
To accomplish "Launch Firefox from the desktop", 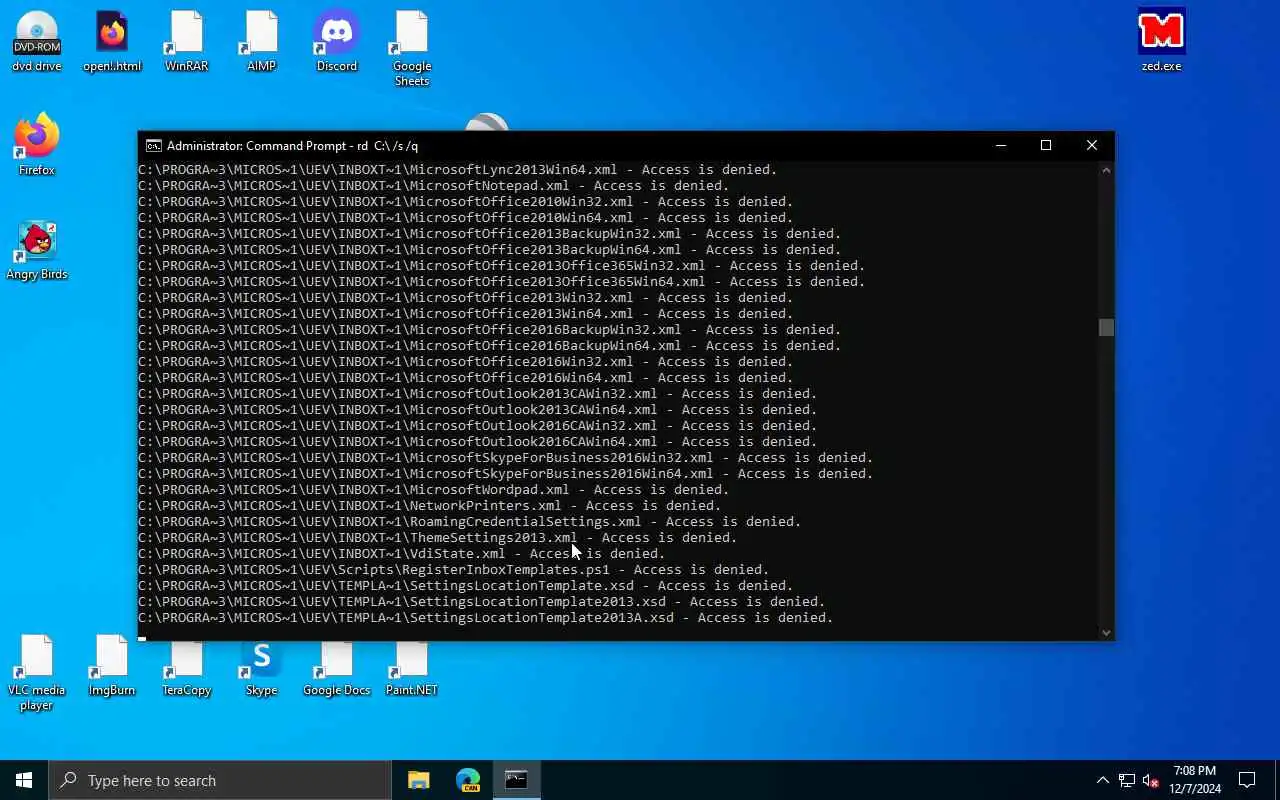I will coord(37,145).
